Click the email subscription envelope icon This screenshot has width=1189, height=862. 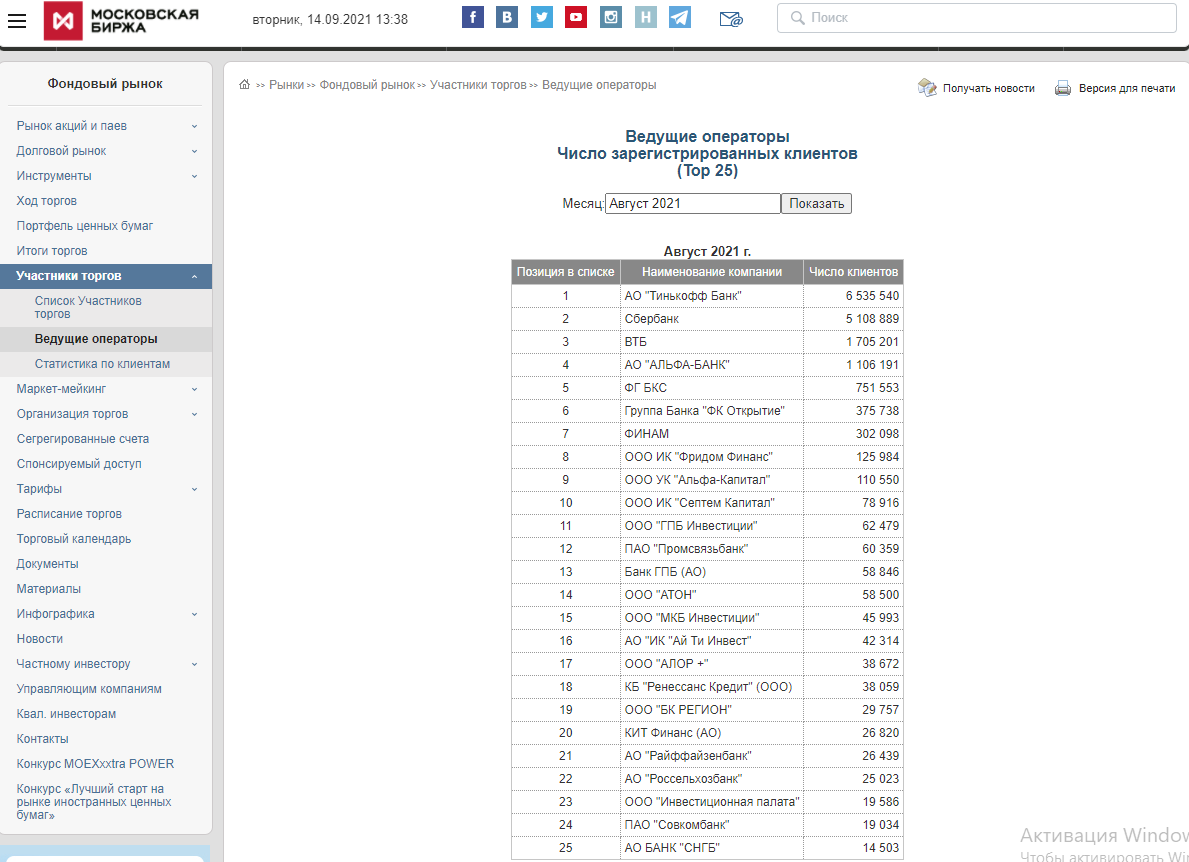(730, 19)
